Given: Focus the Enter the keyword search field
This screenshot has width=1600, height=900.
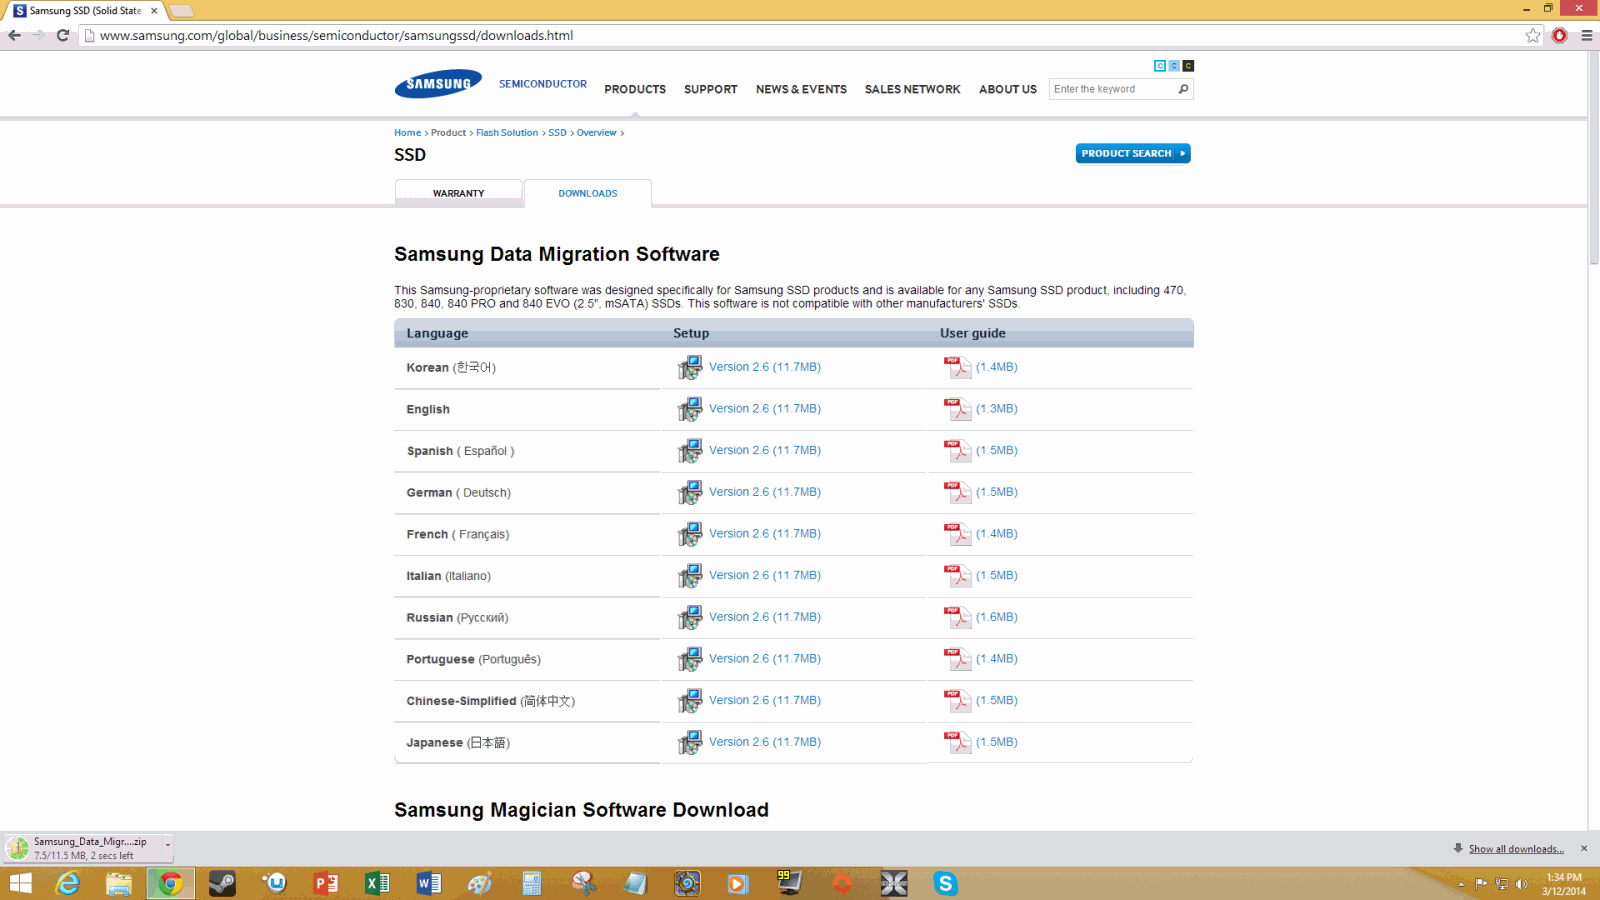Looking at the screenshot, I should (x=1113, y=89).
